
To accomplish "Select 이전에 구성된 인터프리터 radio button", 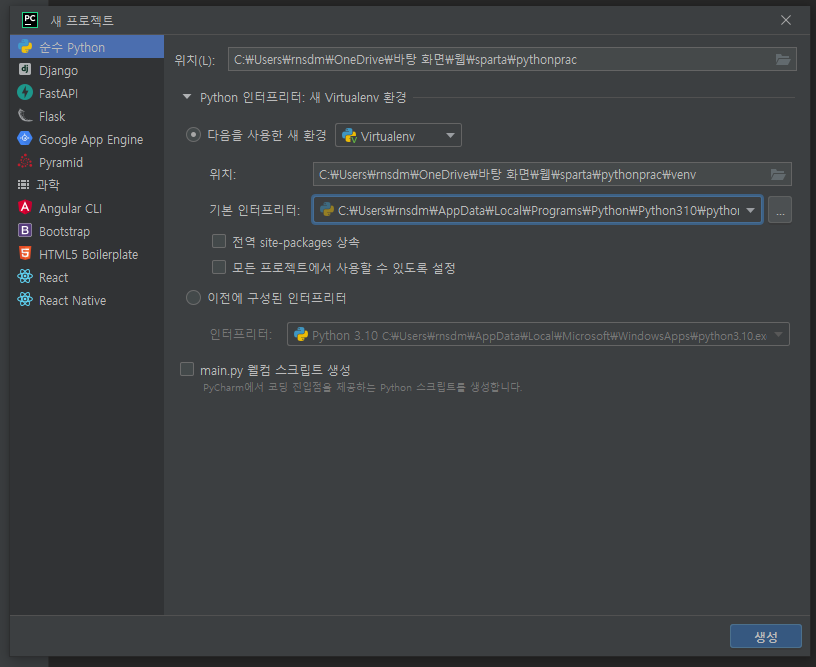I will tap(193, 298).
